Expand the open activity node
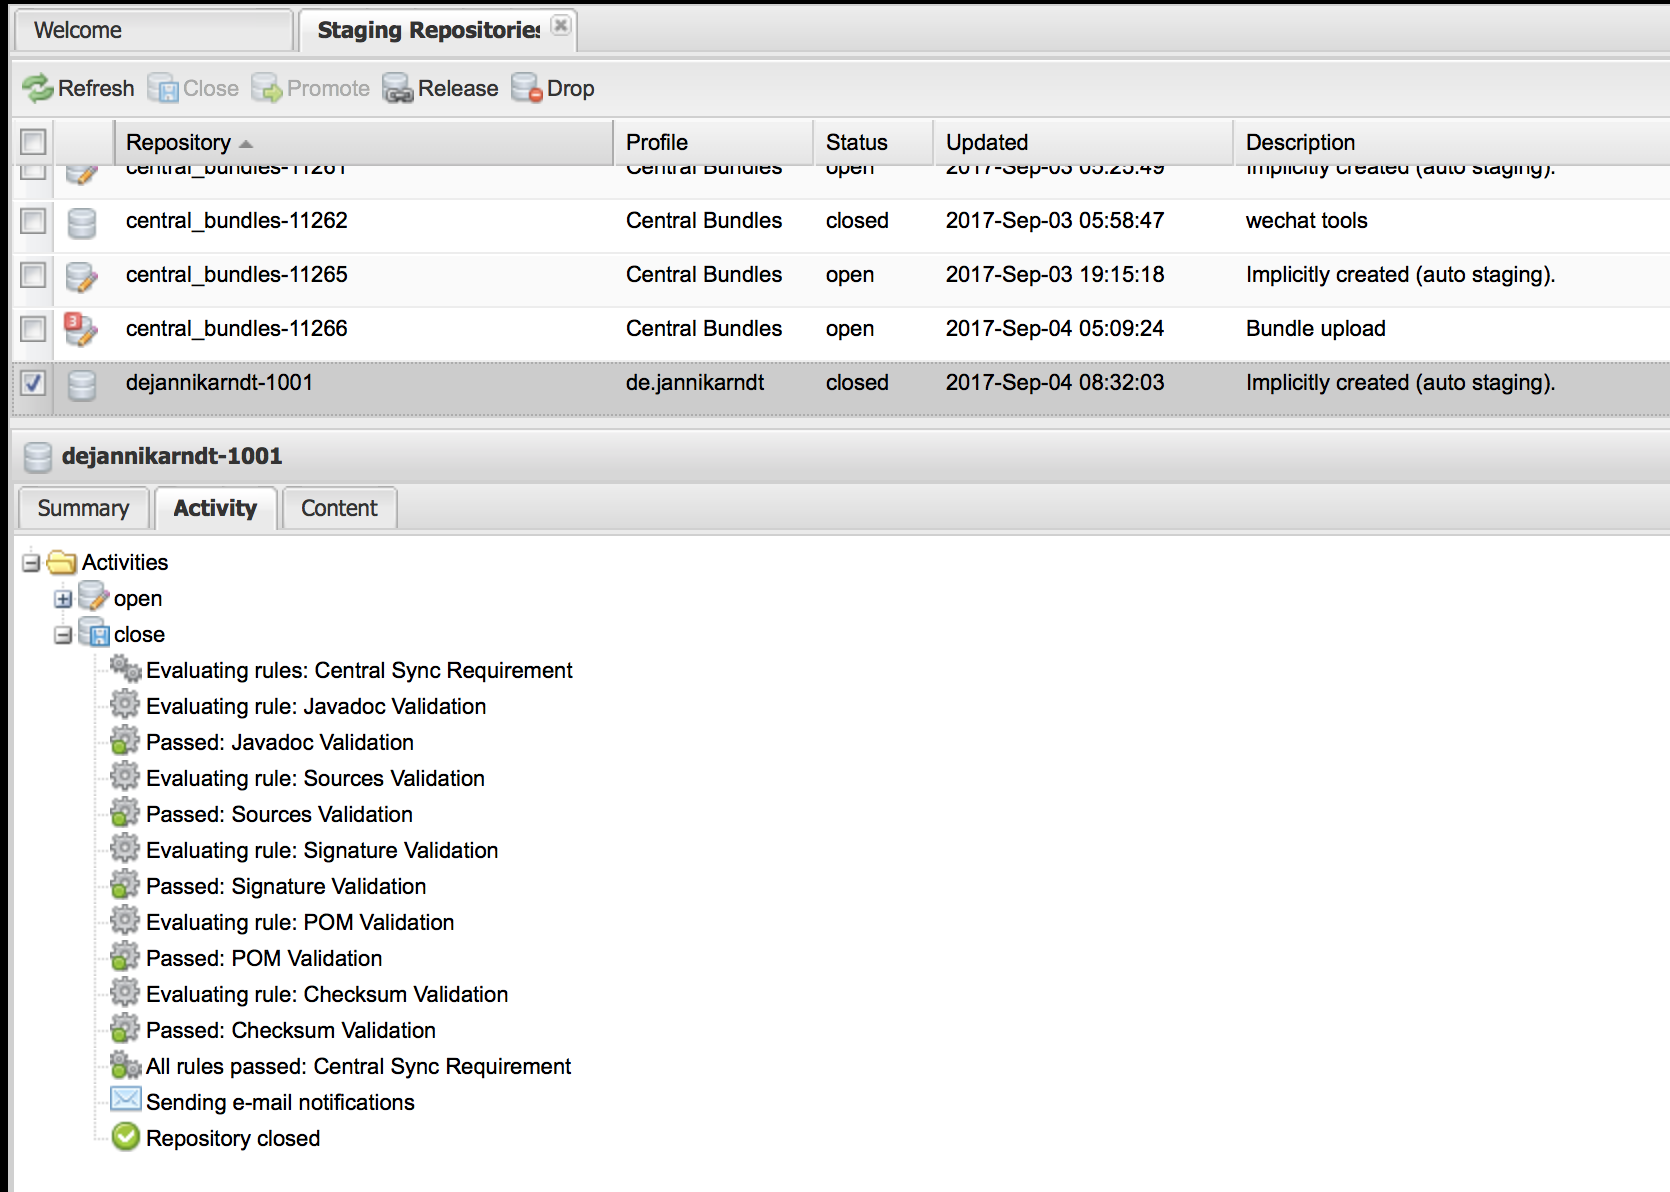The width and height of the screenshot is (1670, 1192). [x=63, y=599]
